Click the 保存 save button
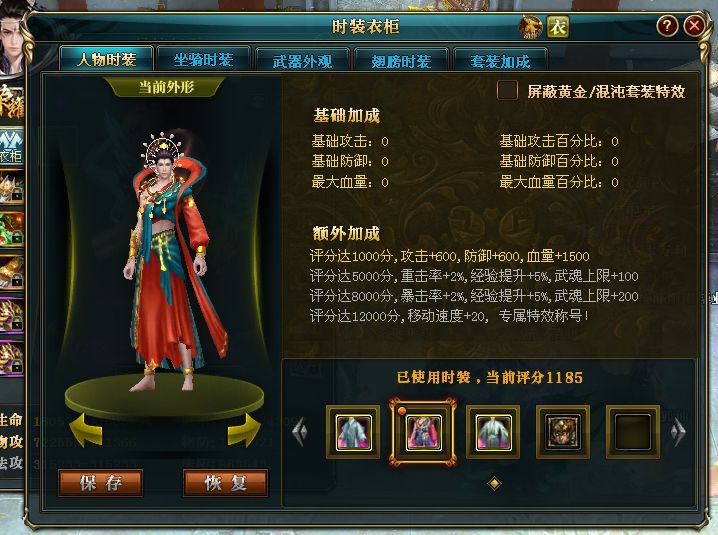 pos(101,483)
